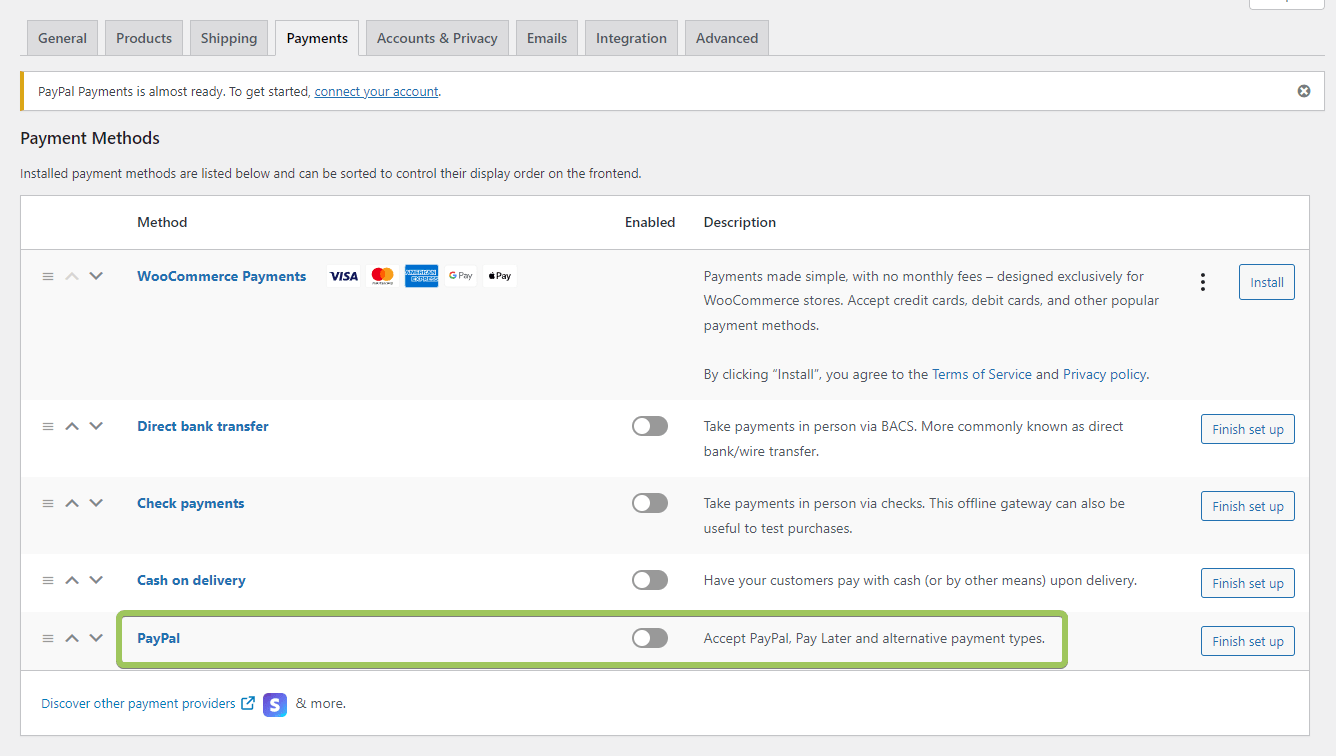Click the connect your account link

(376, 91)
